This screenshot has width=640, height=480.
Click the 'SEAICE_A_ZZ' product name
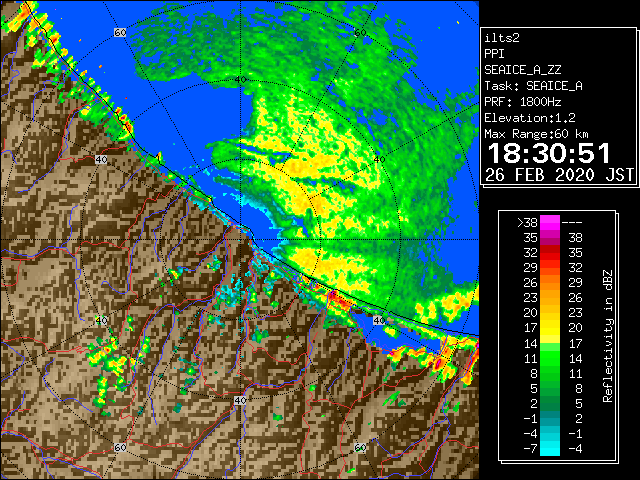(523, 70)
